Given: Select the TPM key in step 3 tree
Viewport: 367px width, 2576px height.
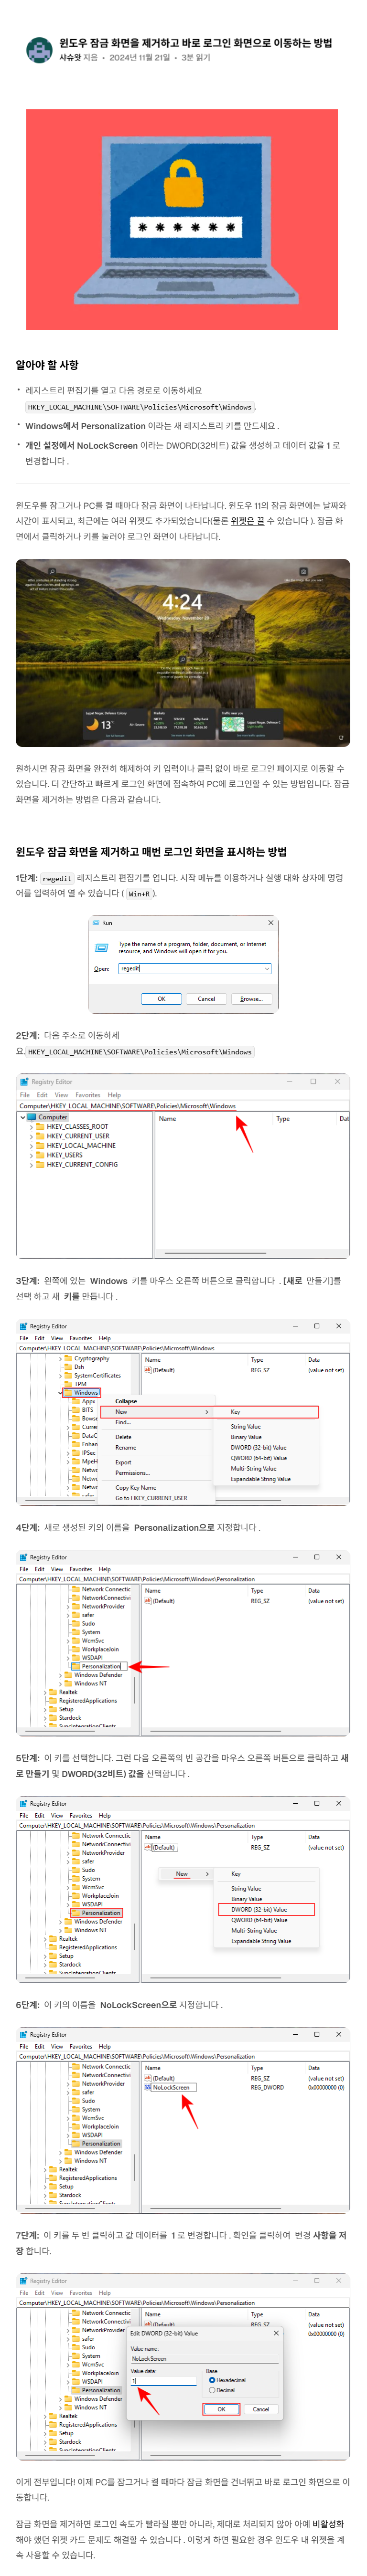Looking at the screenshot, I should tap(79, 1384).
